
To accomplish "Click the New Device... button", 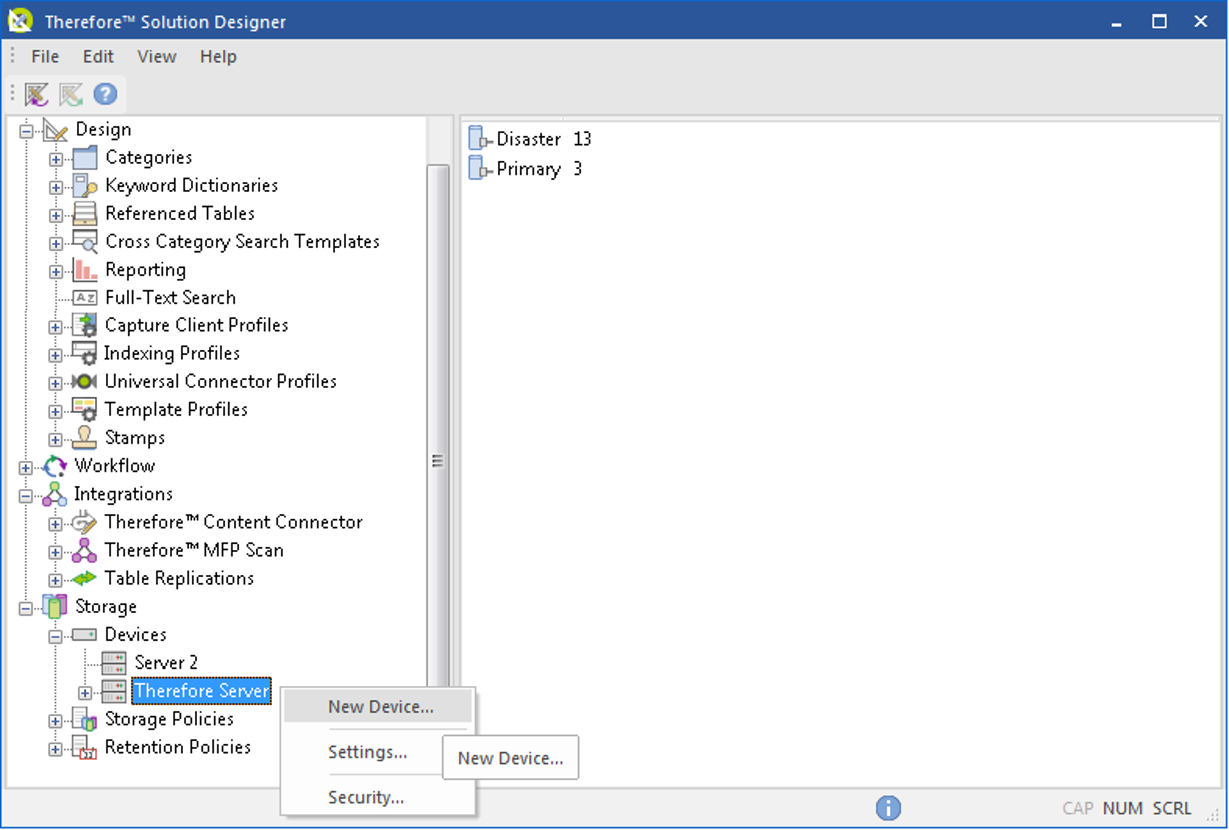I will click(510, 757).
